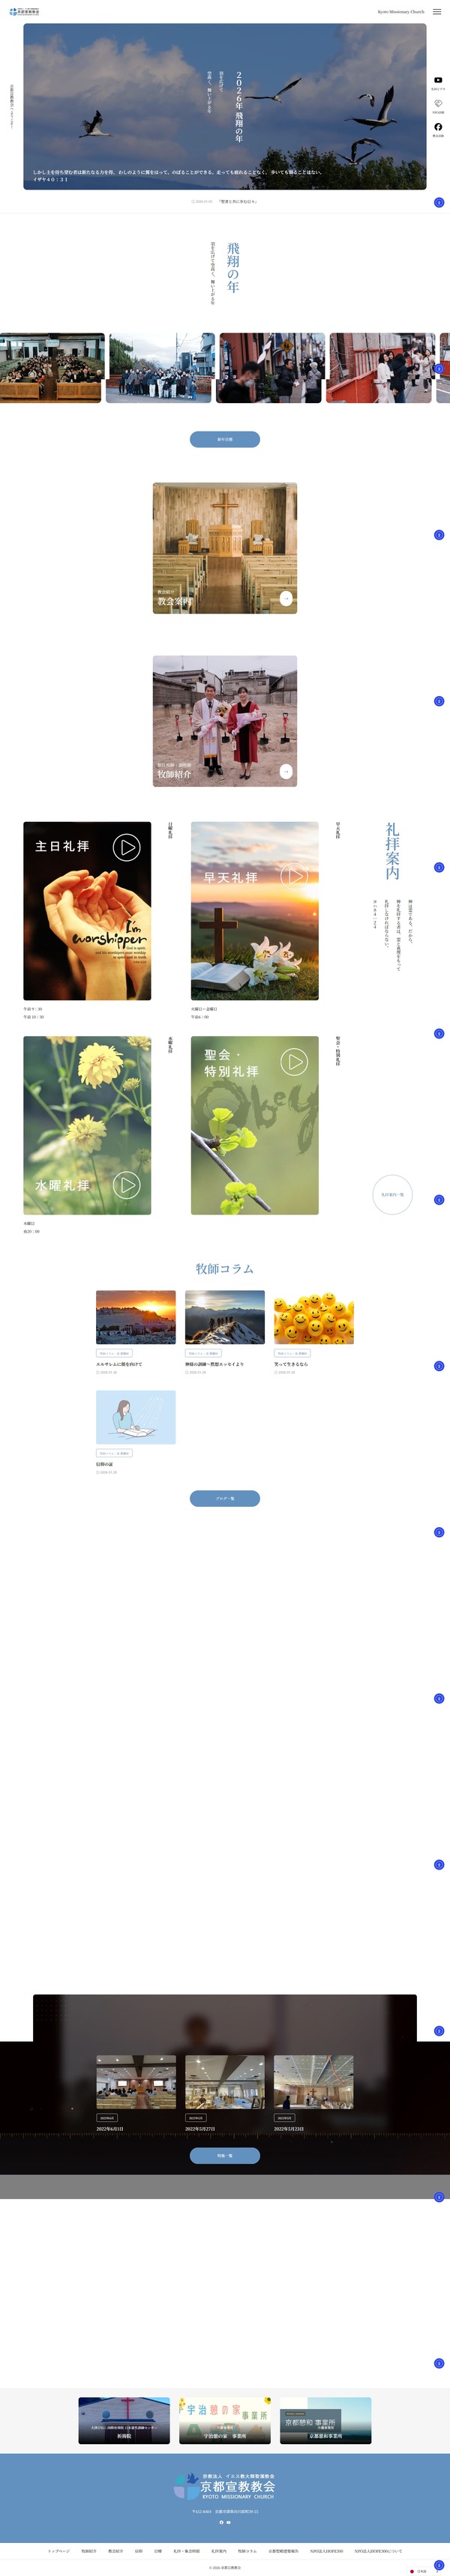
Task: Go to the Kyoto Missionary Church header logo
Action: tap(24, 12)
